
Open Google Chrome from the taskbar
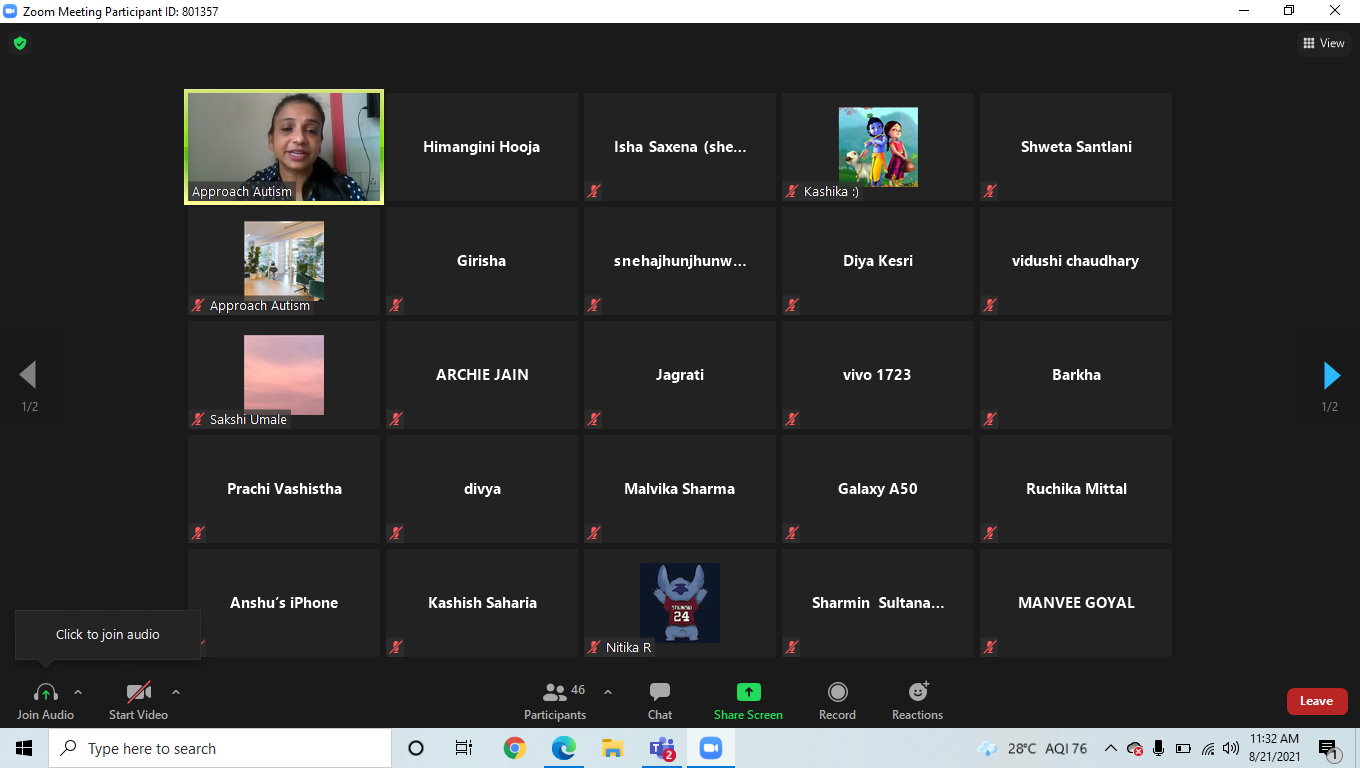[x=515, y=748]
